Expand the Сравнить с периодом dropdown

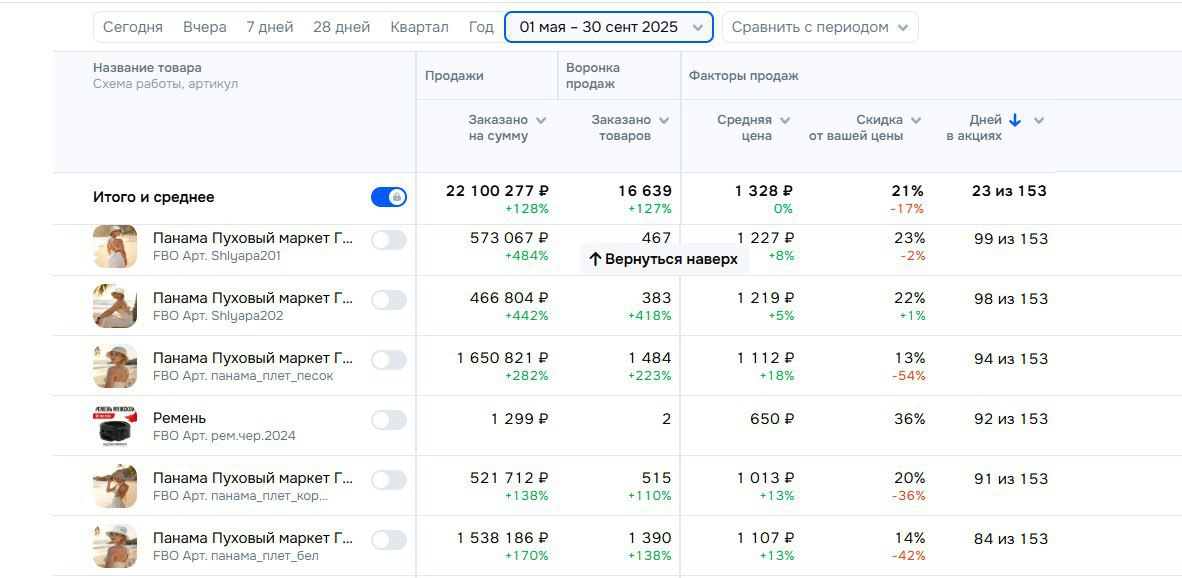pyautogui.click(x=819, y=27)
